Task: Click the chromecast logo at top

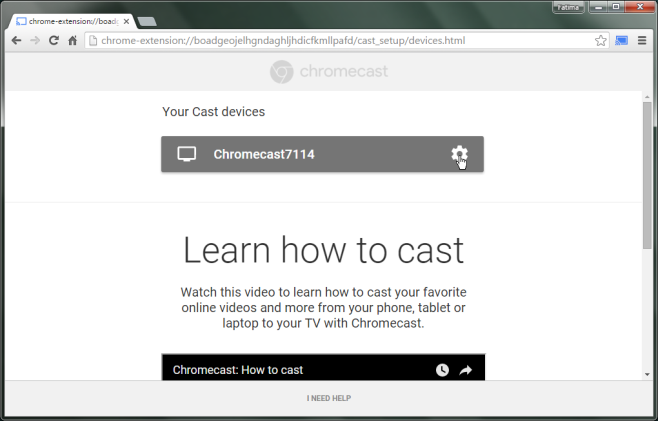Action: 329,71
